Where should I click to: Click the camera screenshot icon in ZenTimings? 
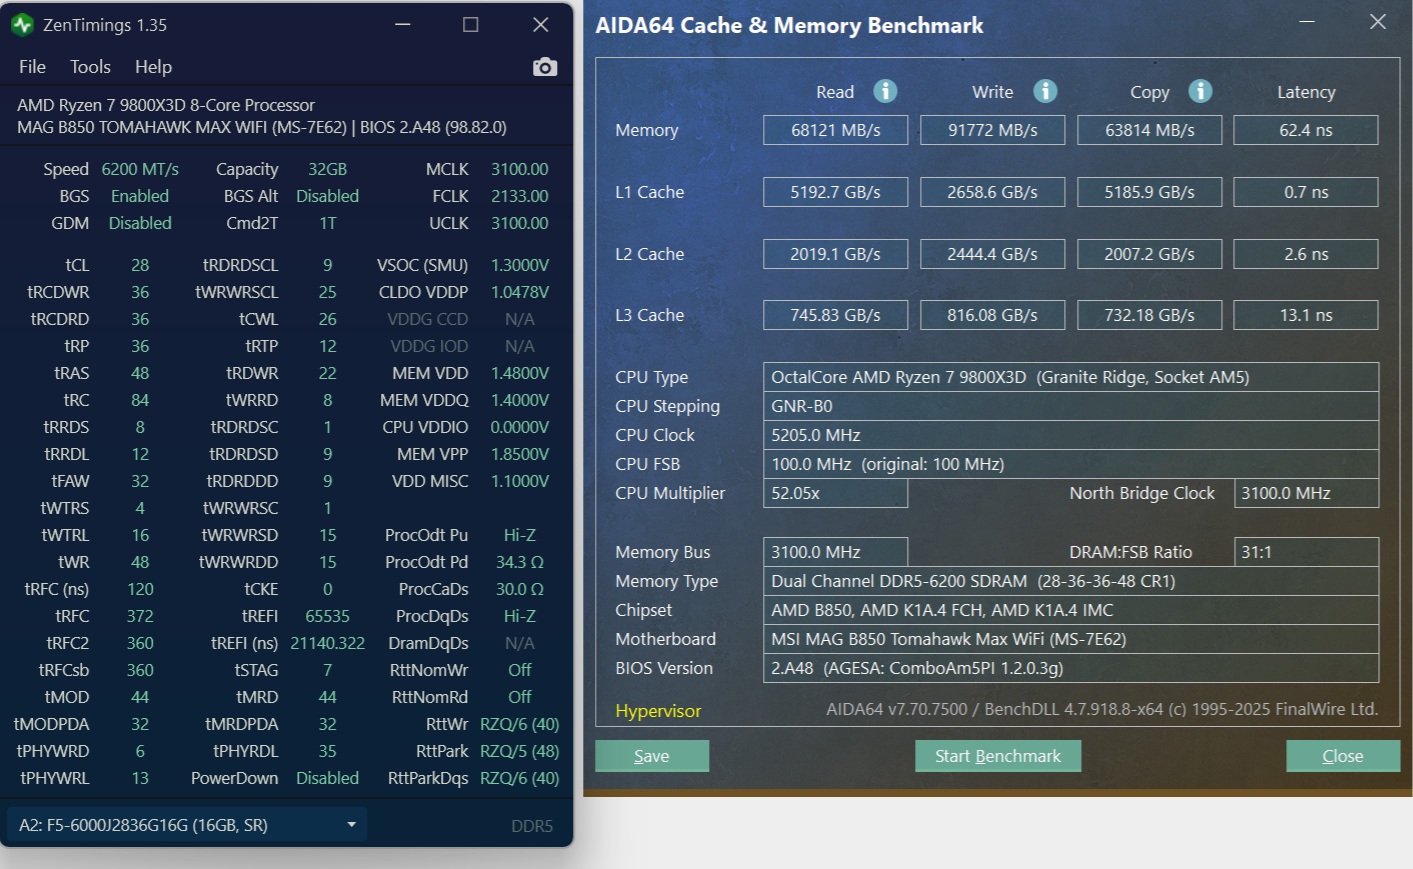[x=545, y=67]
